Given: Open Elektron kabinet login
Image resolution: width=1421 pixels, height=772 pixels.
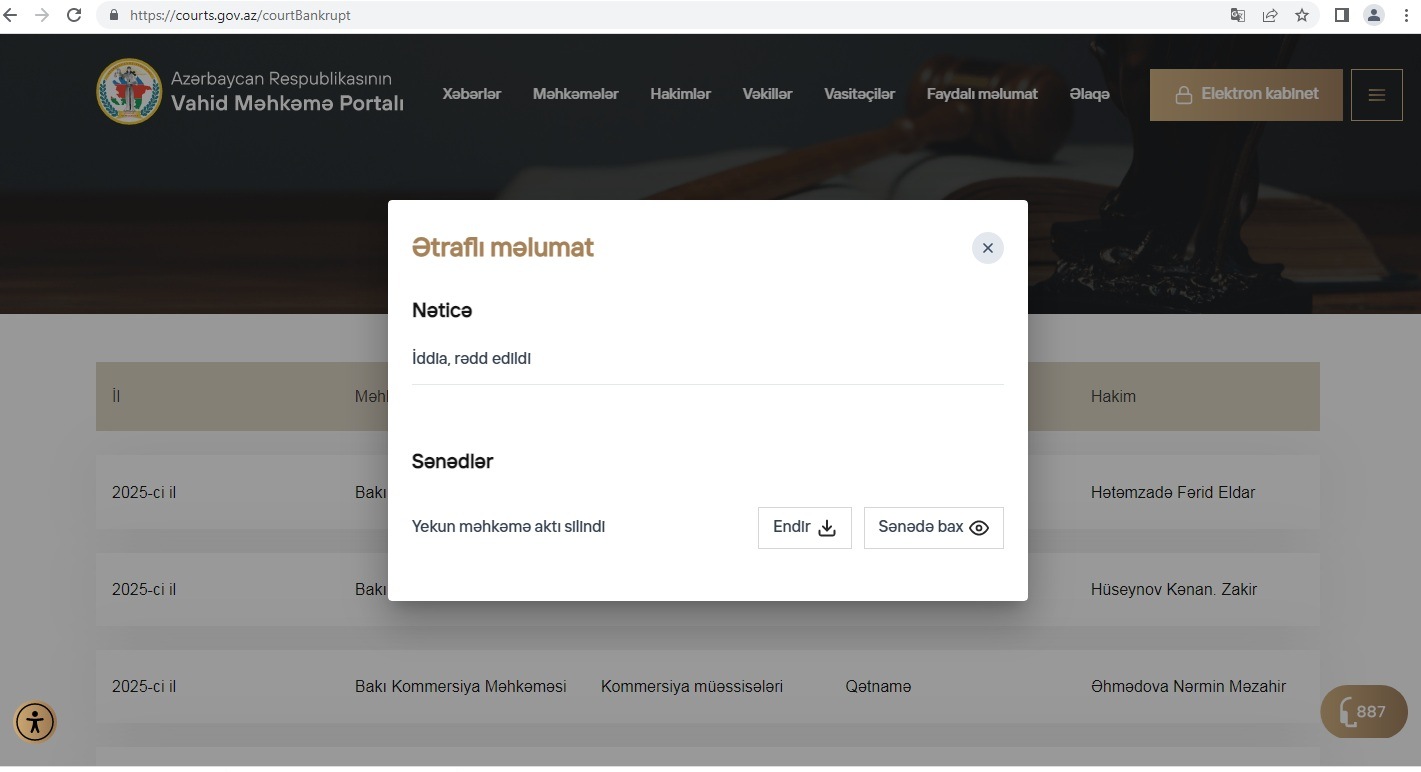Looking at the screenshot, I should pyautogui.click(x=1245, y=94).
